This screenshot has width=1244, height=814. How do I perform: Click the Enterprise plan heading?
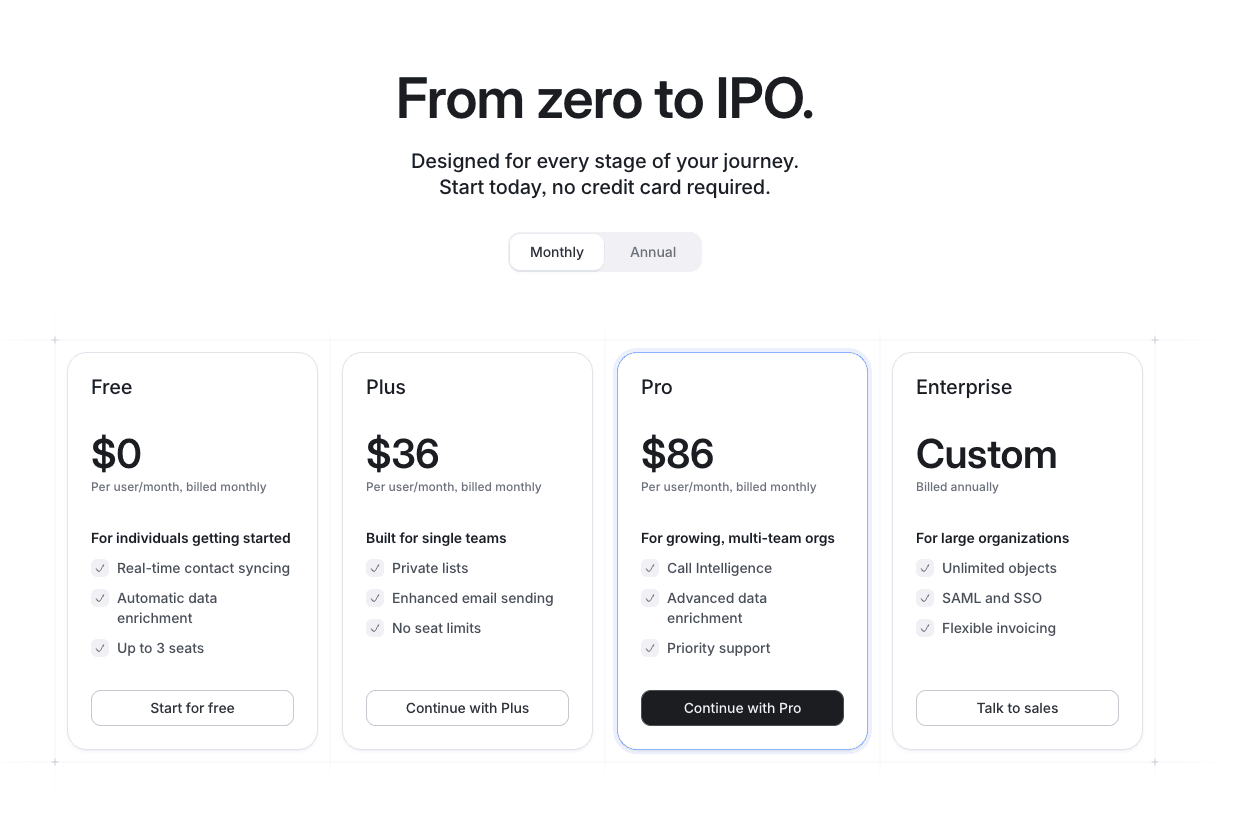point(964,387)
